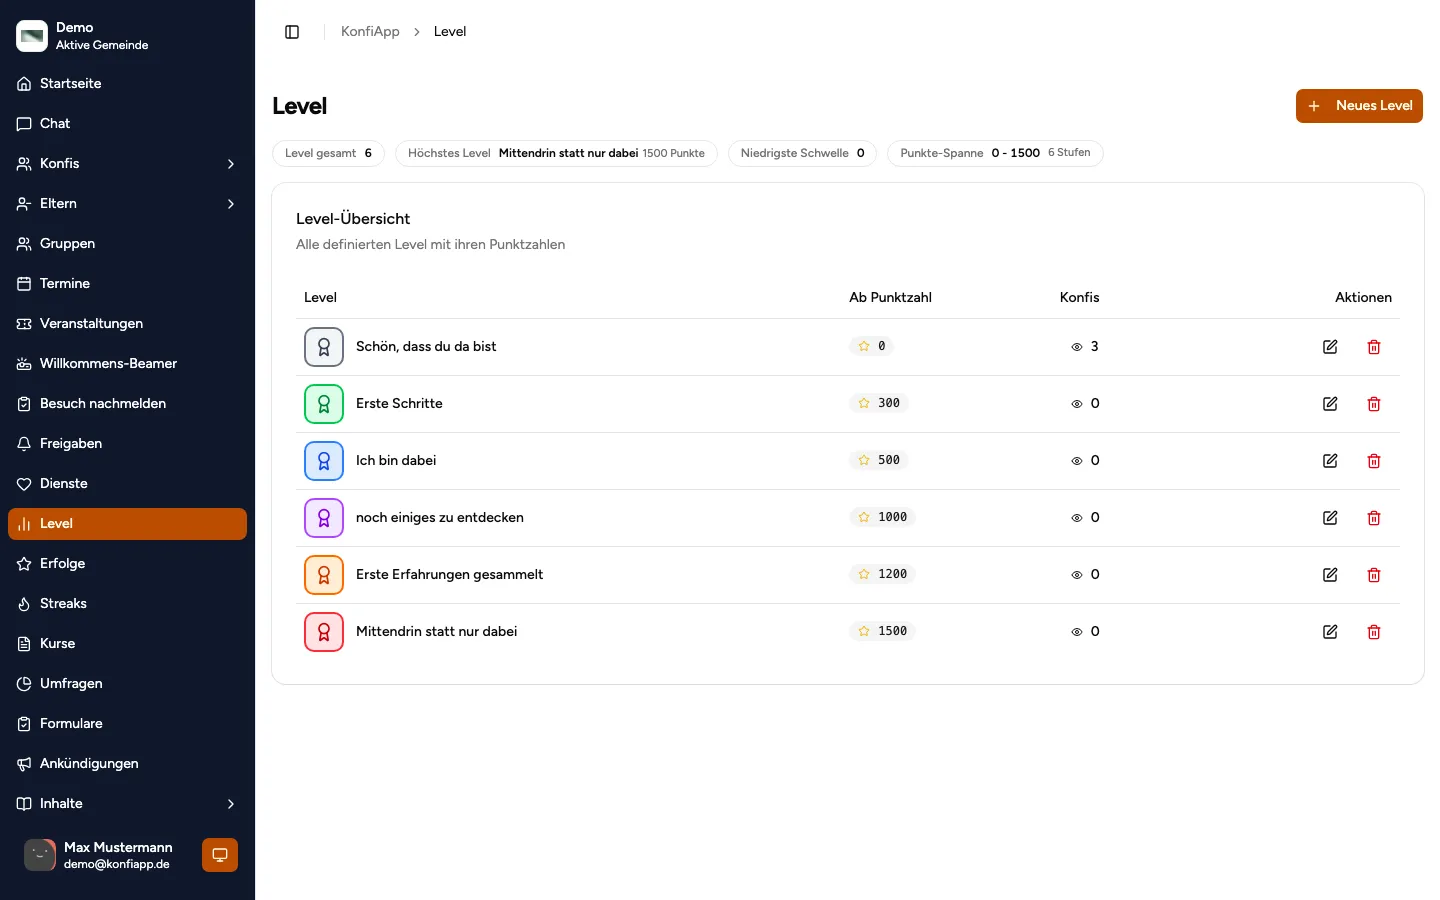This screenshot has width=1440, height=900.
Task: Delete the 'Erste Erfahrungen gesammelt' level
Action: (x=1374, y=575)
